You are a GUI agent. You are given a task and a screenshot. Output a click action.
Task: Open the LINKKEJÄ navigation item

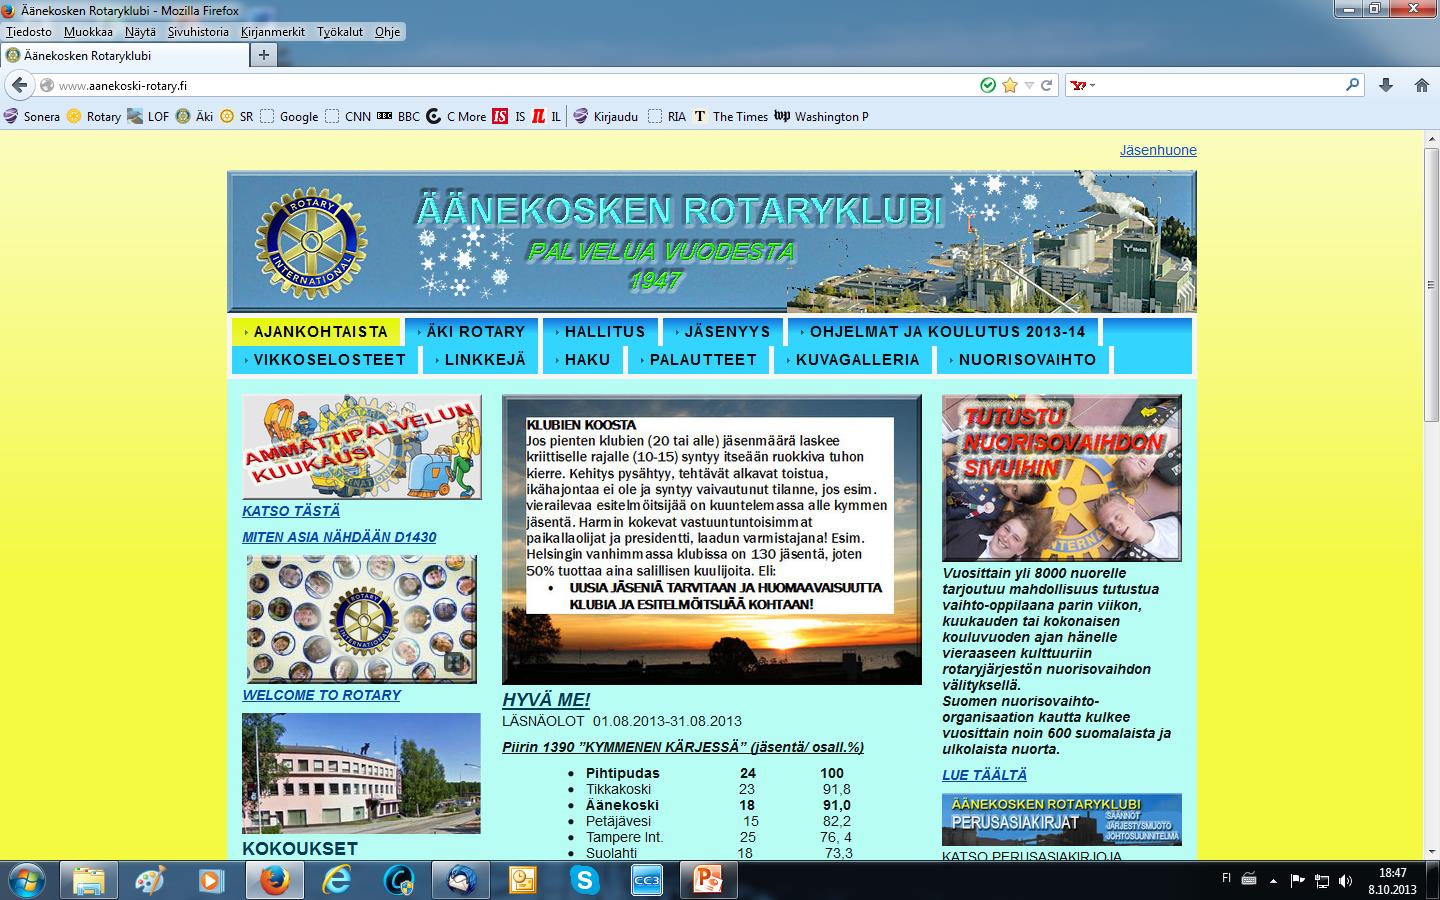(x=480, y=359)
